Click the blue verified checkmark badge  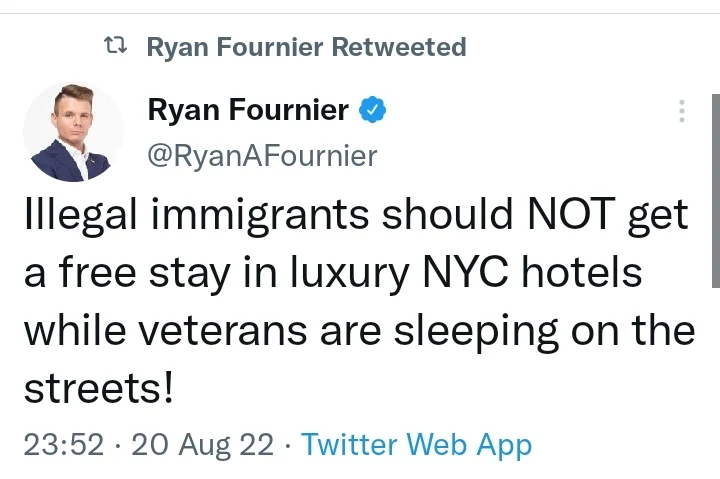(x=373, y=110)
